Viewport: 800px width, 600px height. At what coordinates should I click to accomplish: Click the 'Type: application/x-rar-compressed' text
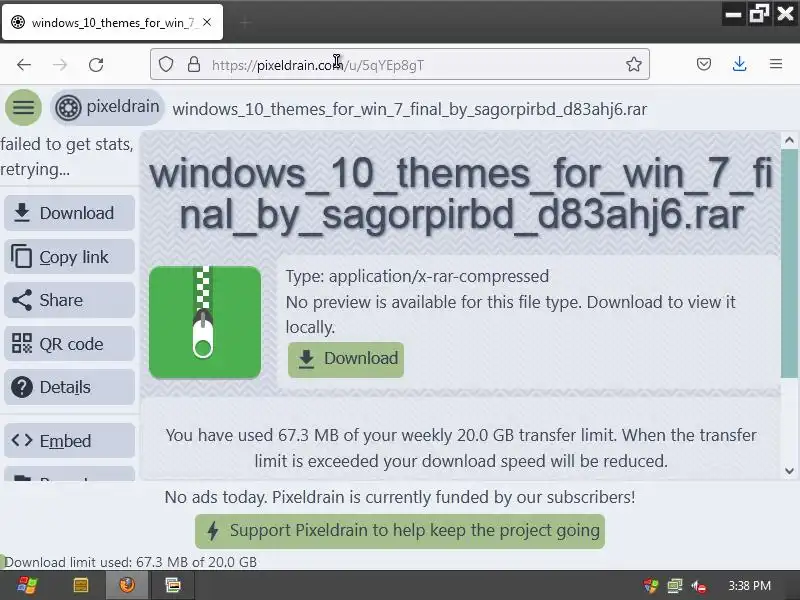pyautogui.click(x=417, y=276)
